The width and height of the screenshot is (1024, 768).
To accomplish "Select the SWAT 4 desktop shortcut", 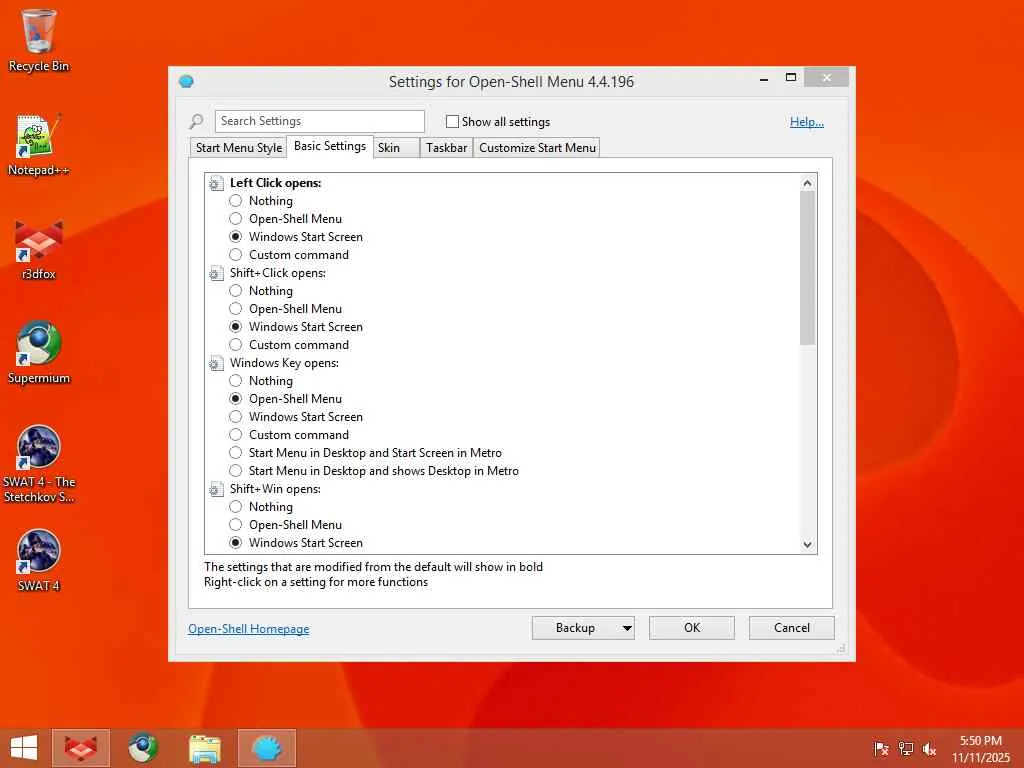I will click(39, 560).
